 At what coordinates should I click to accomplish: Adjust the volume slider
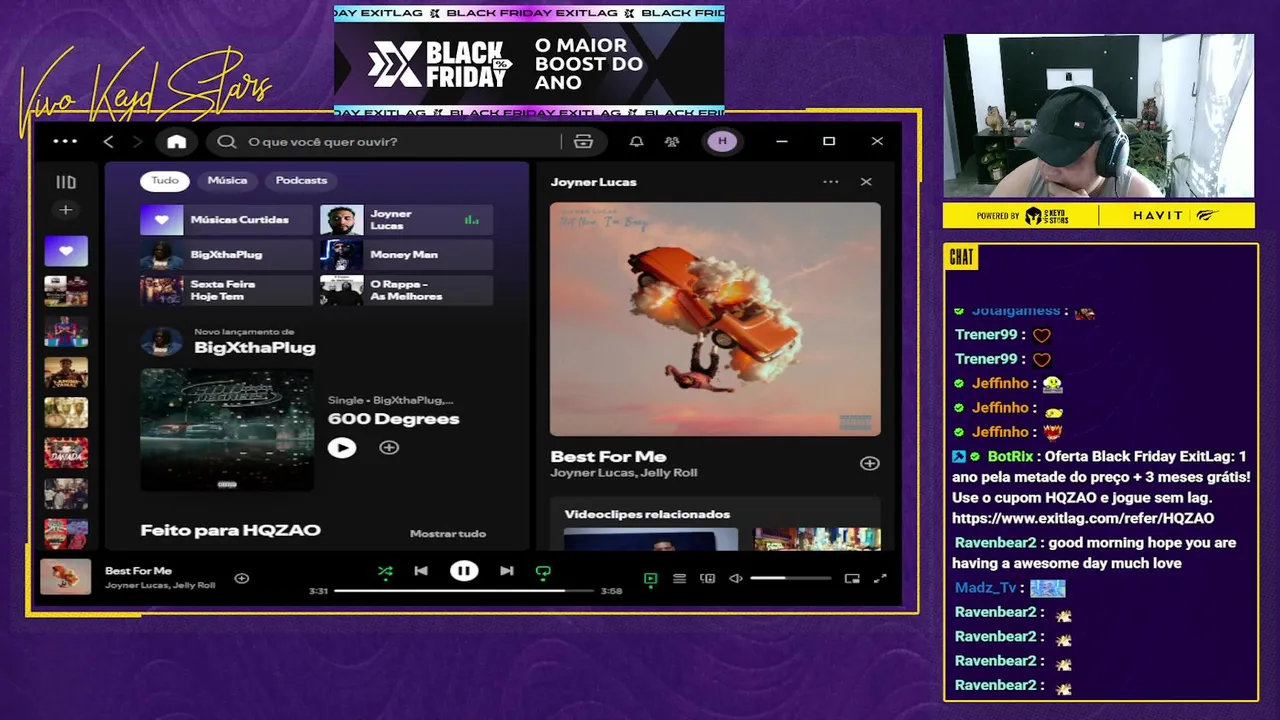tap(790, 578)
